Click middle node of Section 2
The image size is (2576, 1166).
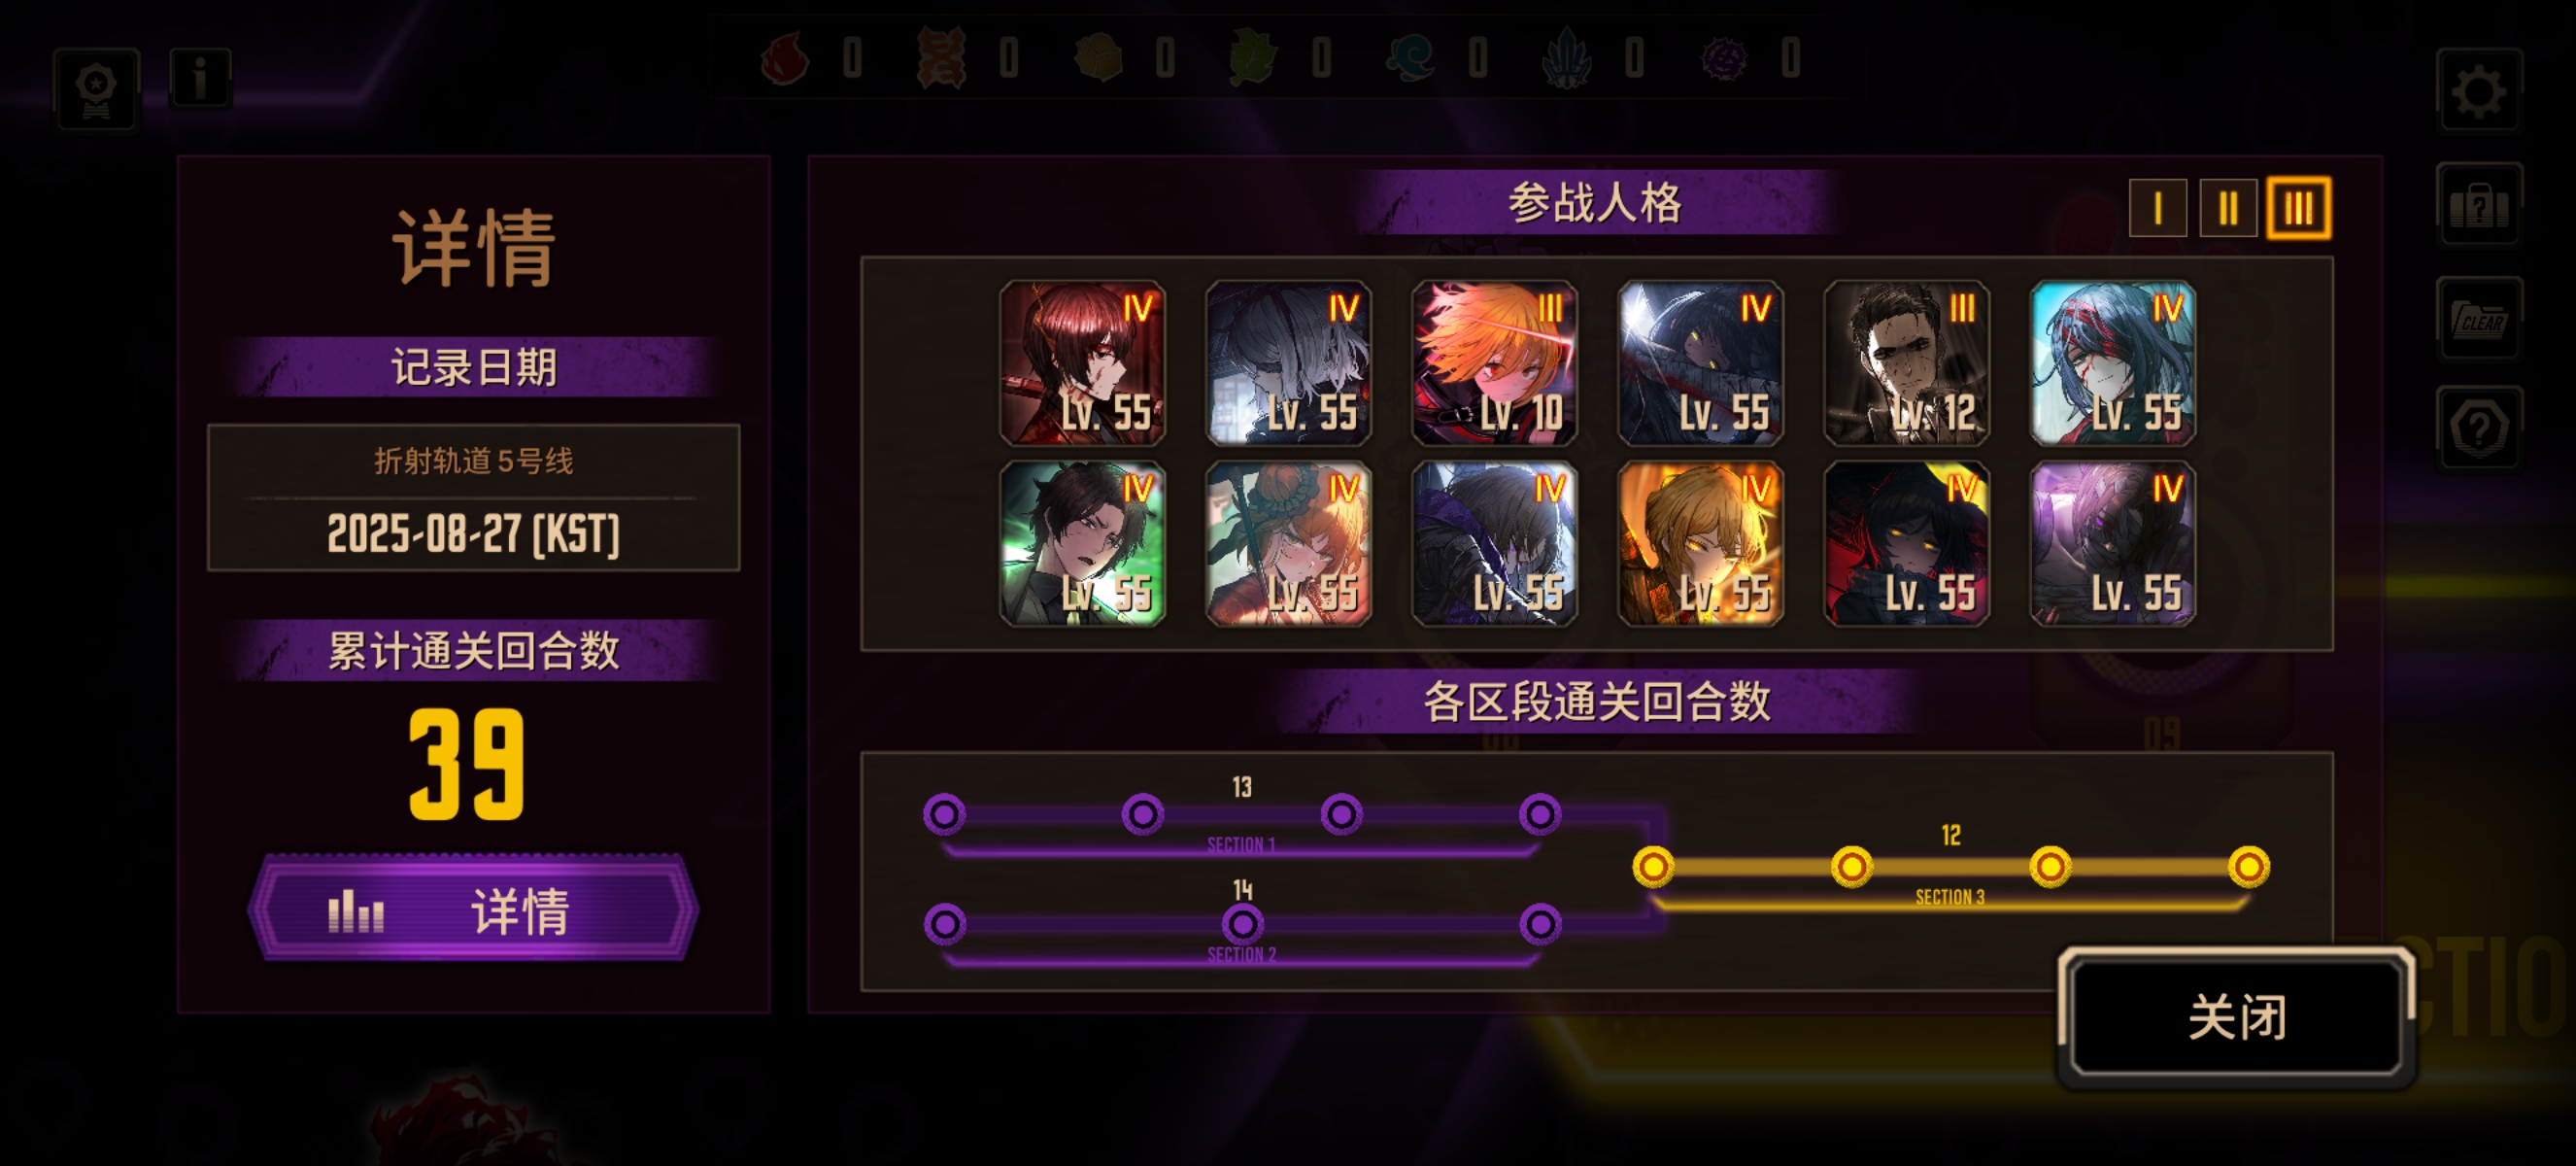coord(1242,924)
